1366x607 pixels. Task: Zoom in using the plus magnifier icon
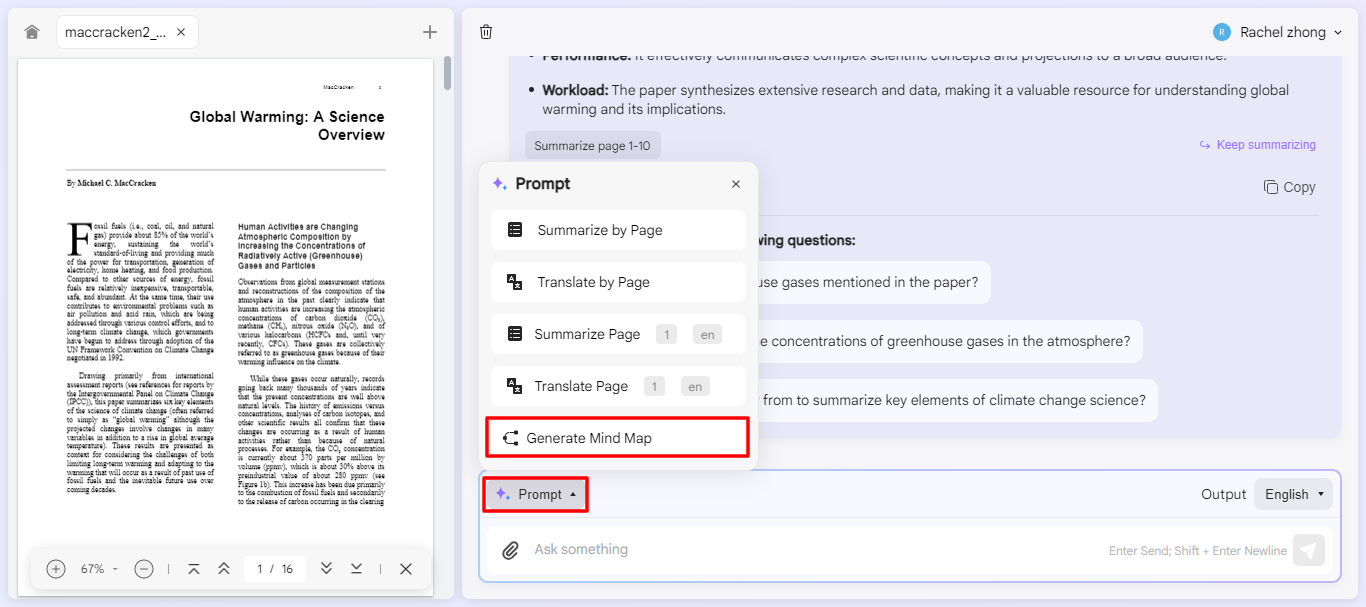click(x=55, y=568)
